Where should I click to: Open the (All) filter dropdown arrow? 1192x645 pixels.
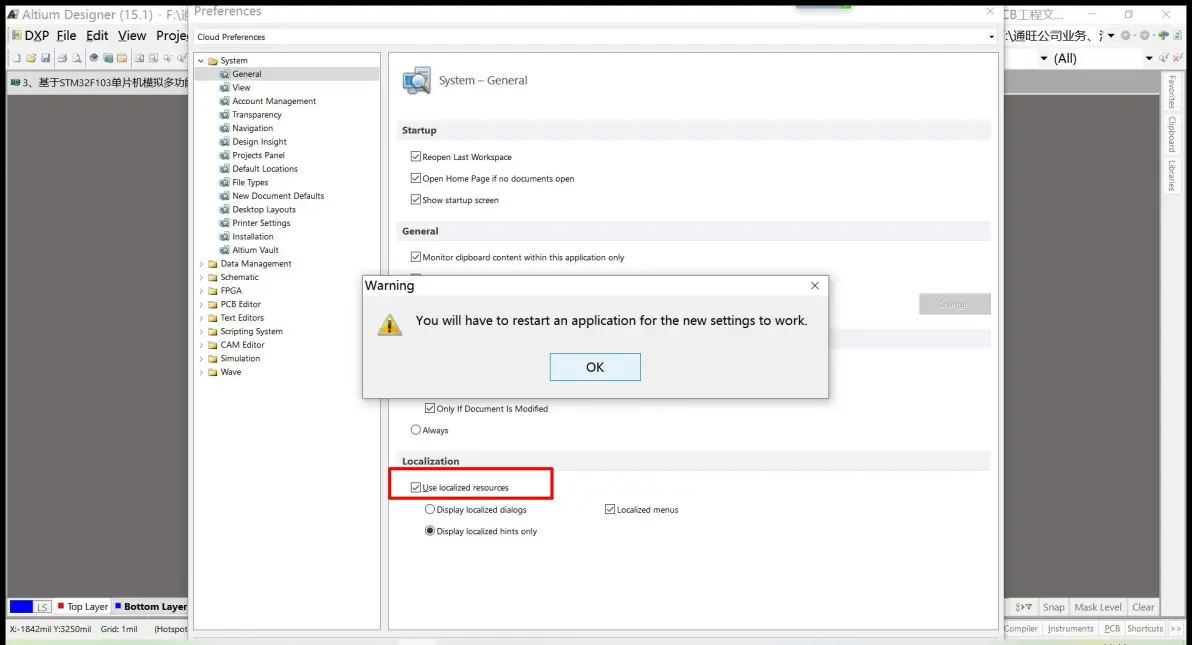coord(1149,58)
